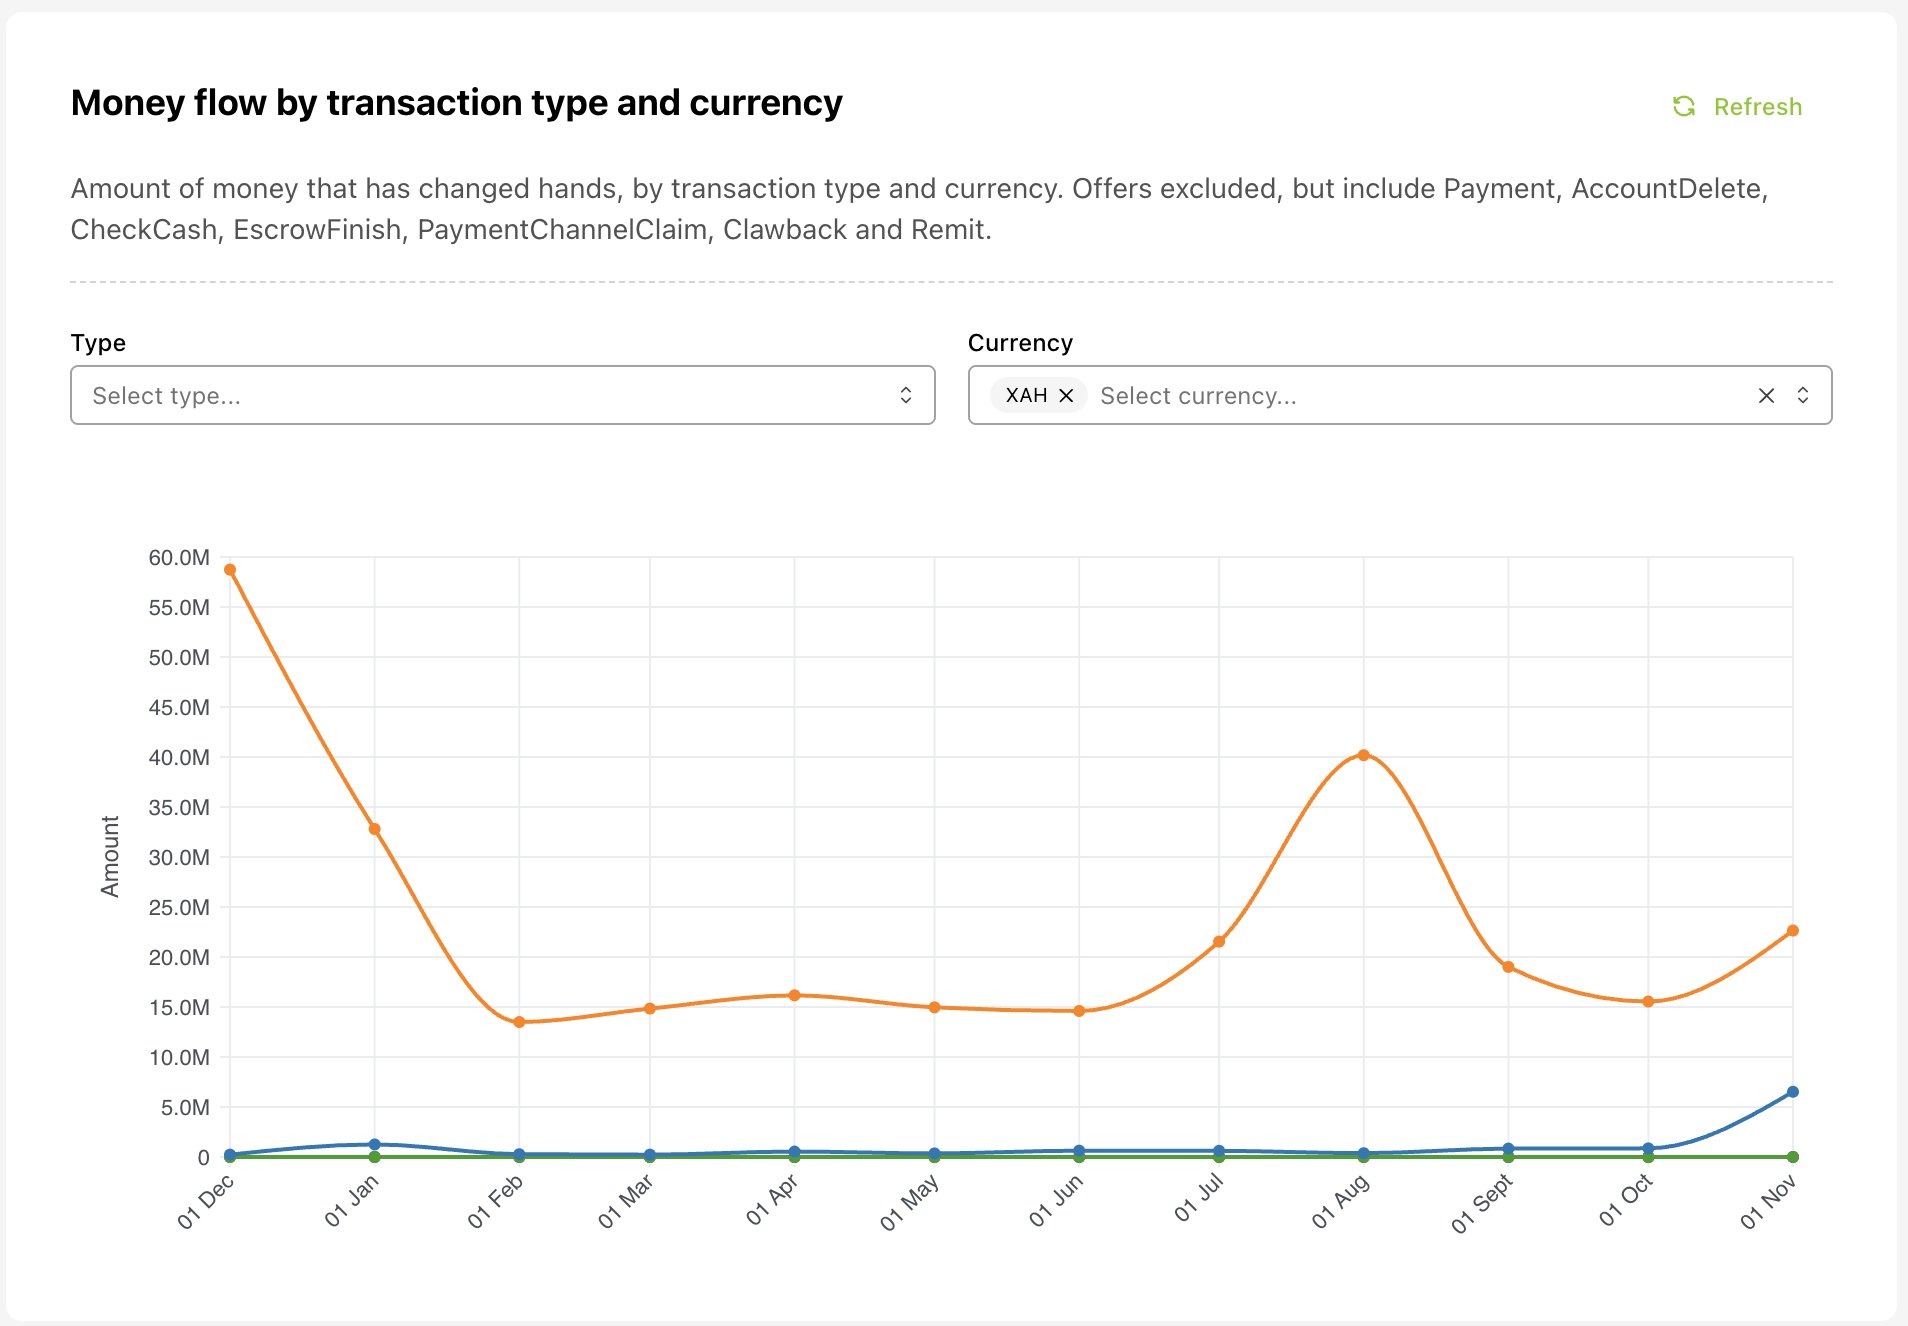Click the blue data point at 01 Nov
Screen dimensions: 1908x1326
tap(1793, 1092)
